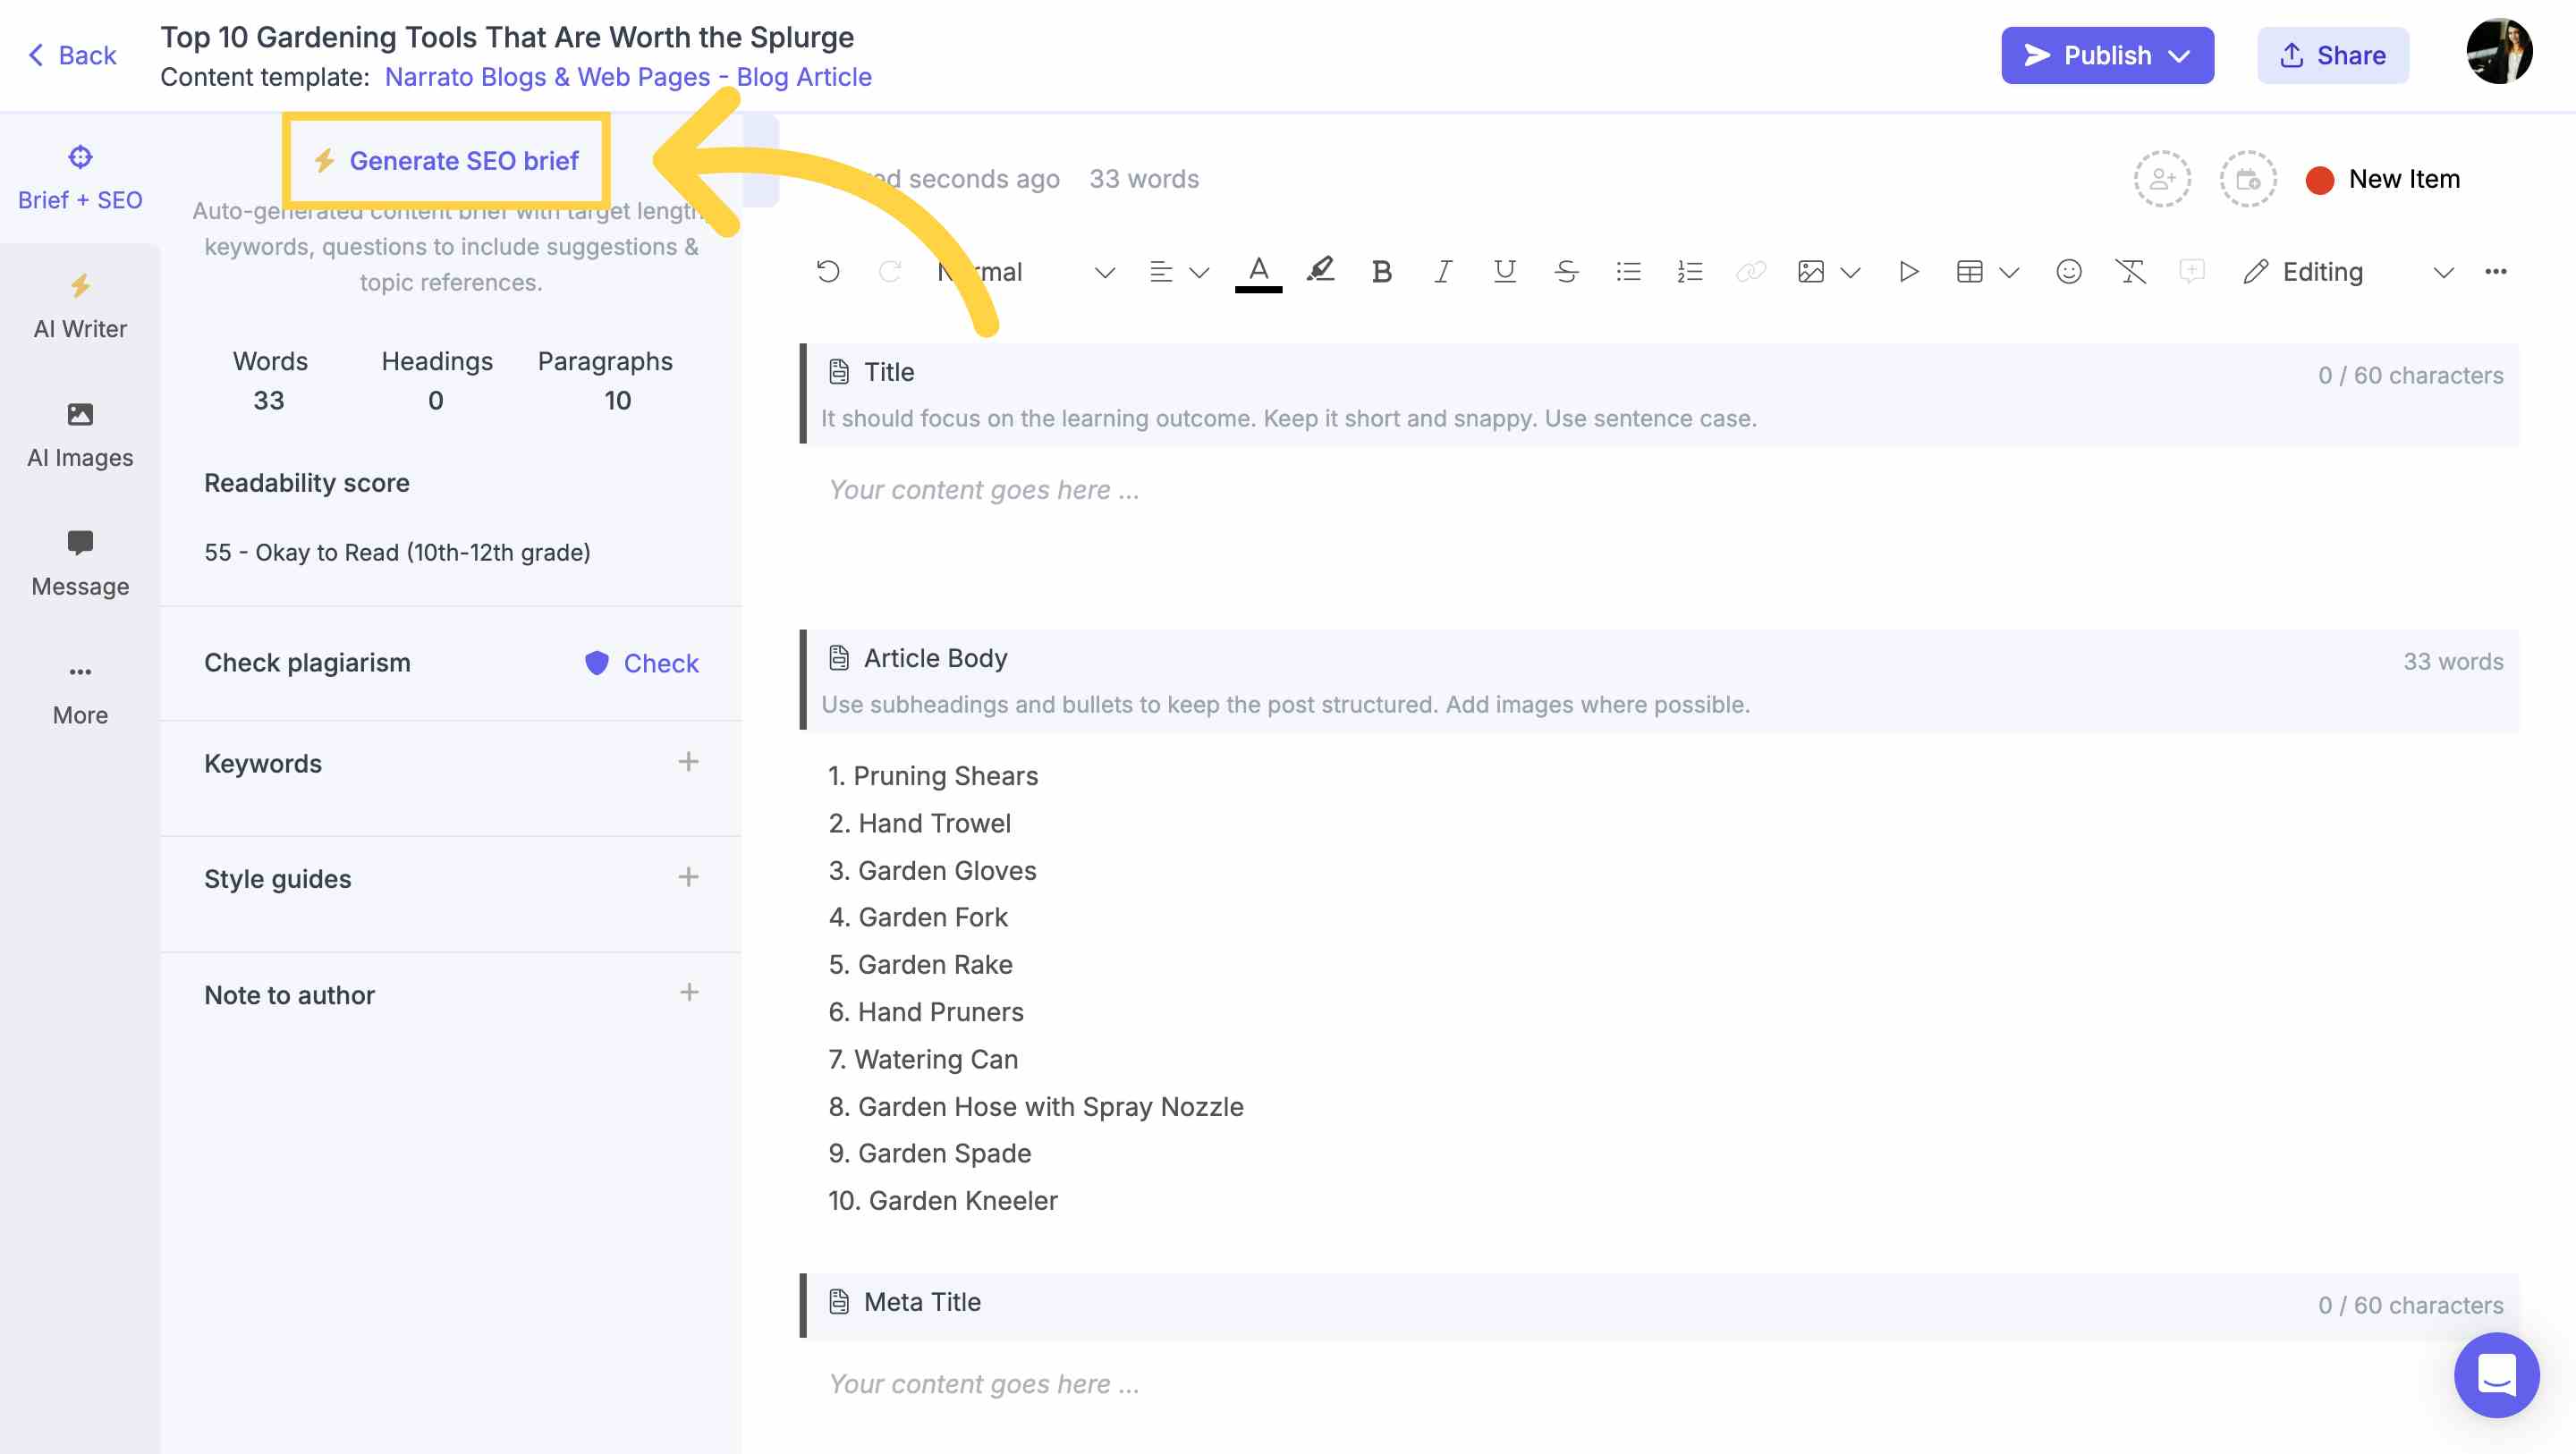2576x1454 pixels.
Task: Open the AI Images tab
Action: pyautogui.click(x=80, y=436)
